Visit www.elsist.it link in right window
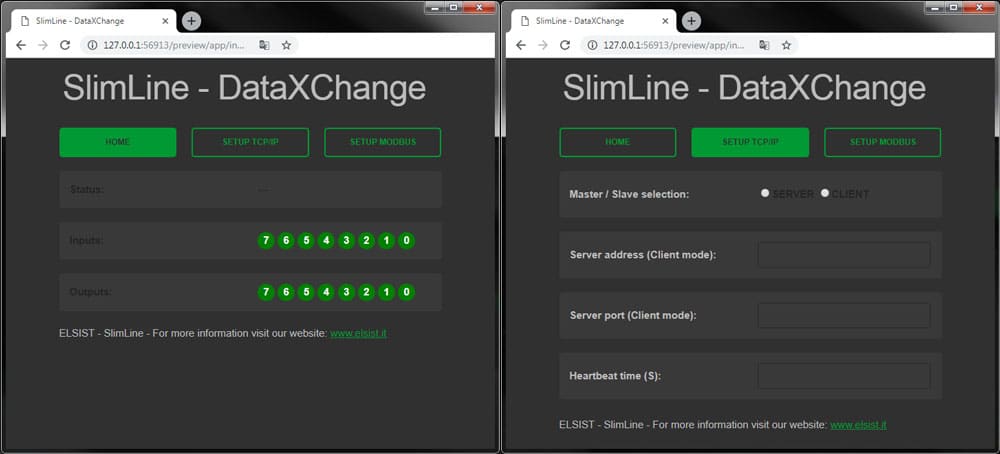Screen dimensions: 1000x454 pos(858,425)
